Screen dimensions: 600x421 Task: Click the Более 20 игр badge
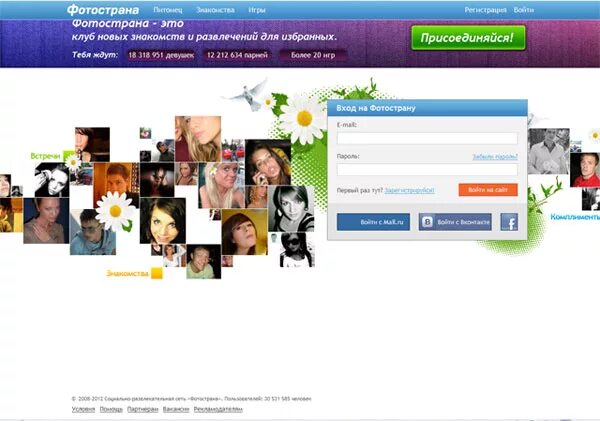(313, 55)
